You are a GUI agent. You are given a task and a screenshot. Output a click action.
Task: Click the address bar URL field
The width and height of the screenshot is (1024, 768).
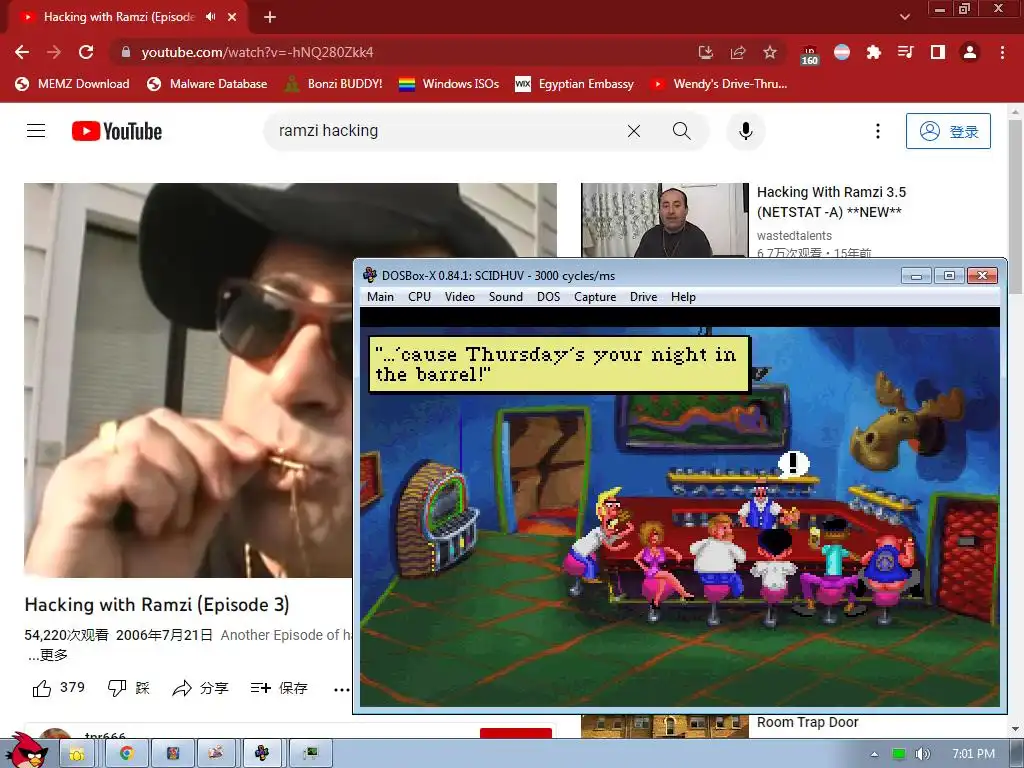coord(405,52)
